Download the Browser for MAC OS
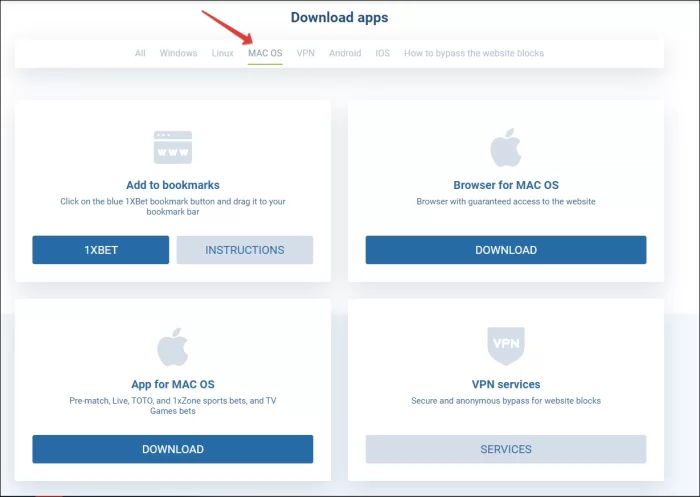Image resolution: width=700 pixels, height=497 pixels. 506,250
